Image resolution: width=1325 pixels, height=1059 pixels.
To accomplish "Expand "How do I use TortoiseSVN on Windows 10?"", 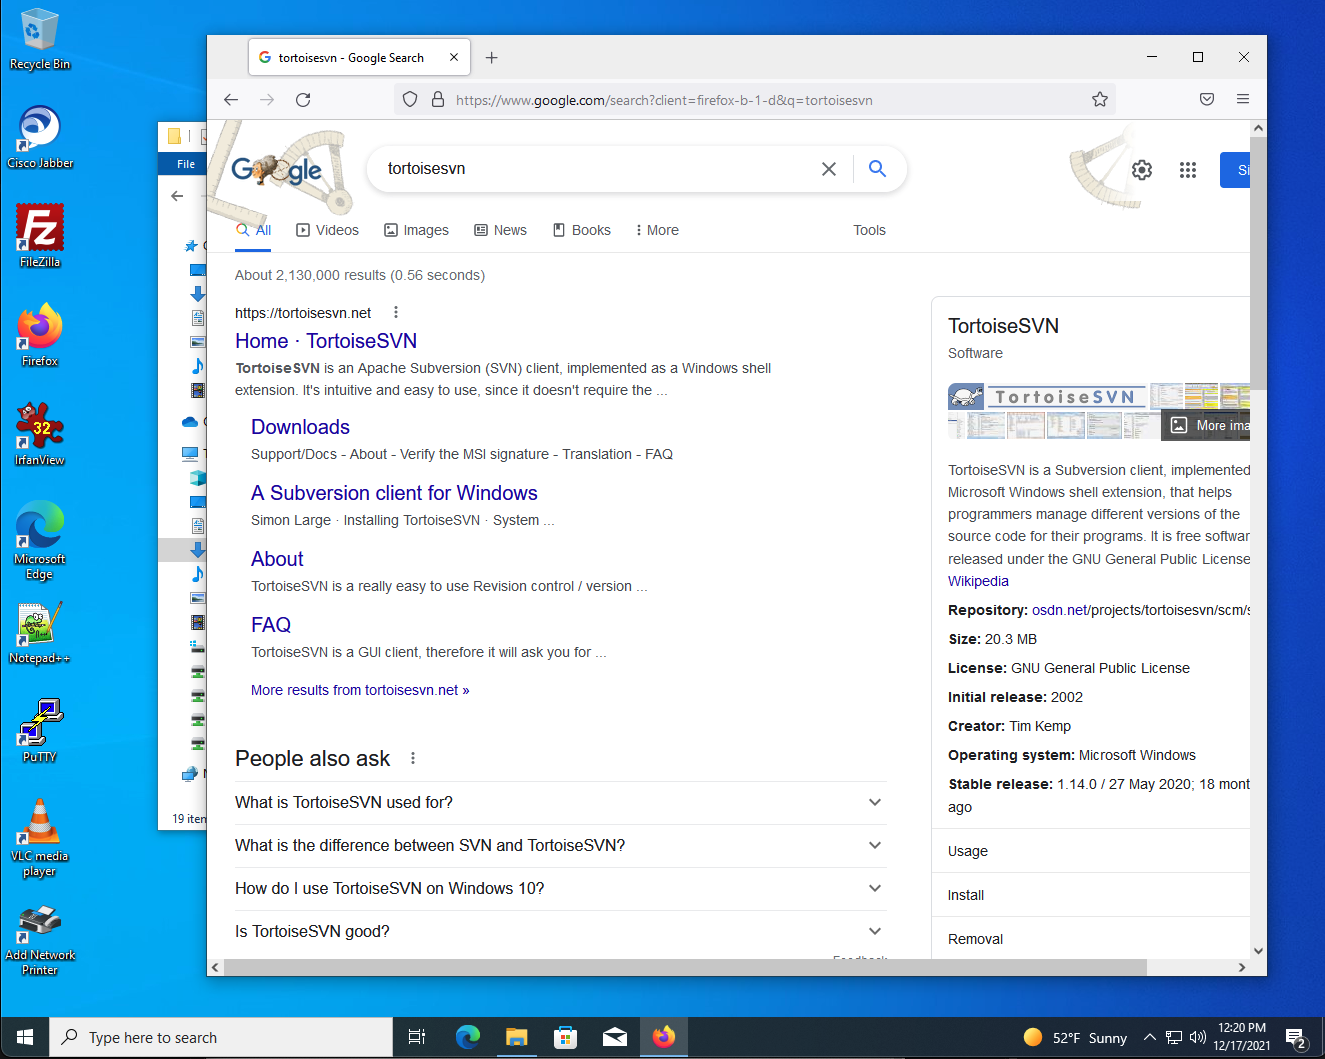I will click(x=560, y=888).
